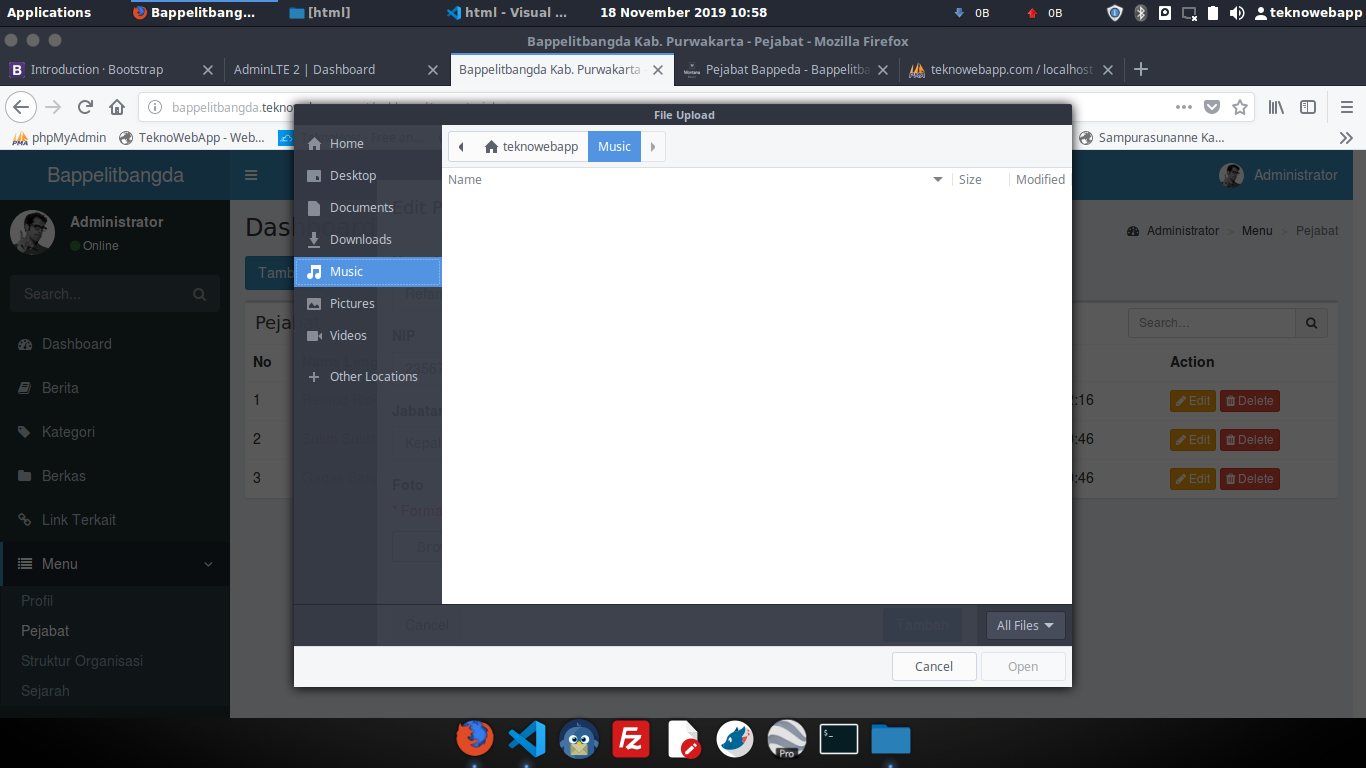This screenshot has width=1366, height=768.
Task: Click the new tab plus icon
Action: pyautogui.click(x=1141, y=69)
